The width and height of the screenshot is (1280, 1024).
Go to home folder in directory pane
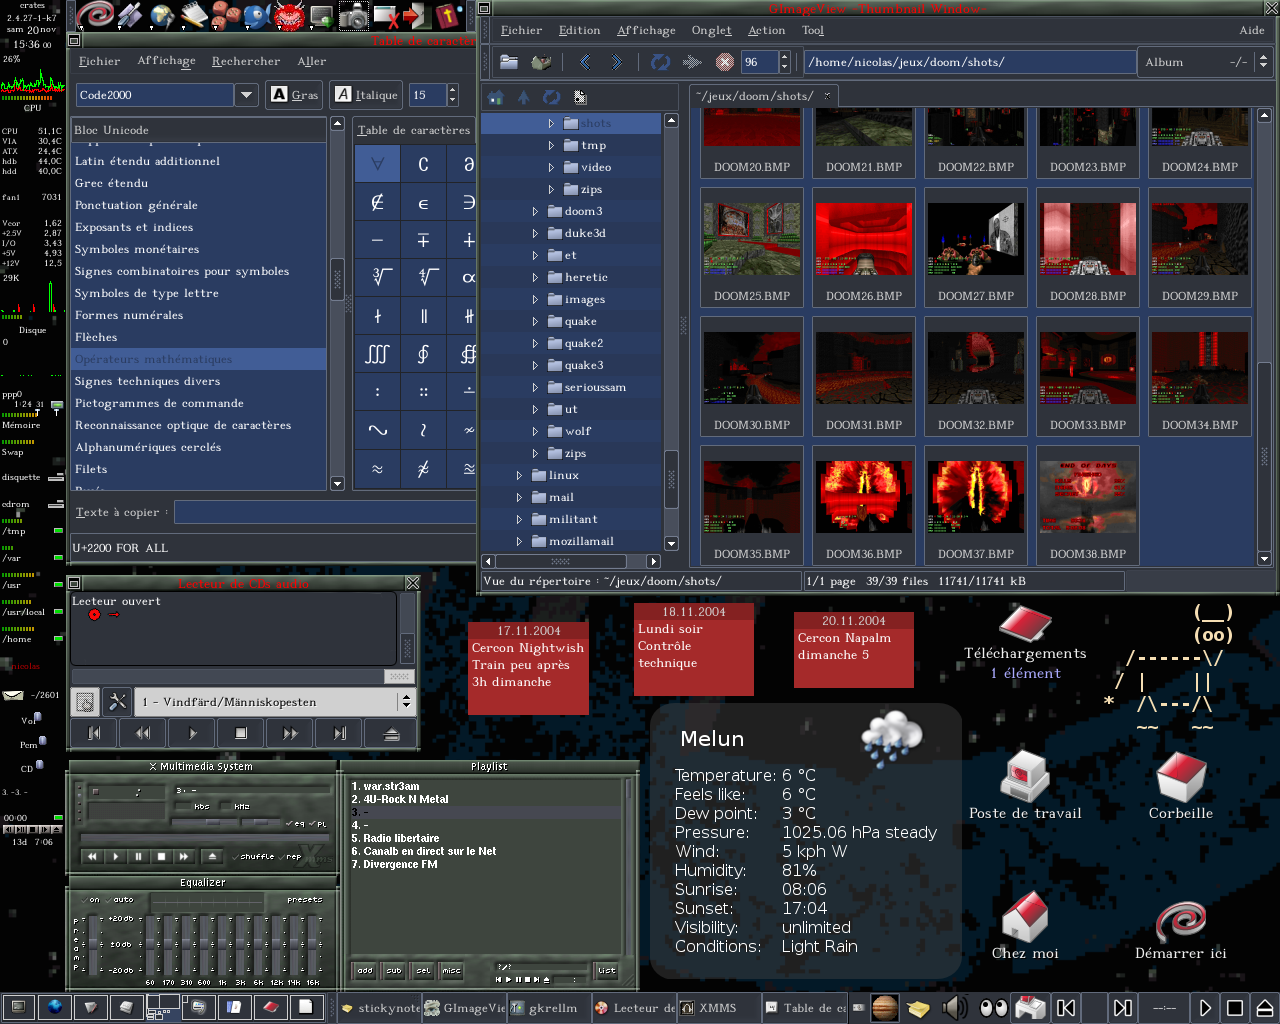(496, 97)
